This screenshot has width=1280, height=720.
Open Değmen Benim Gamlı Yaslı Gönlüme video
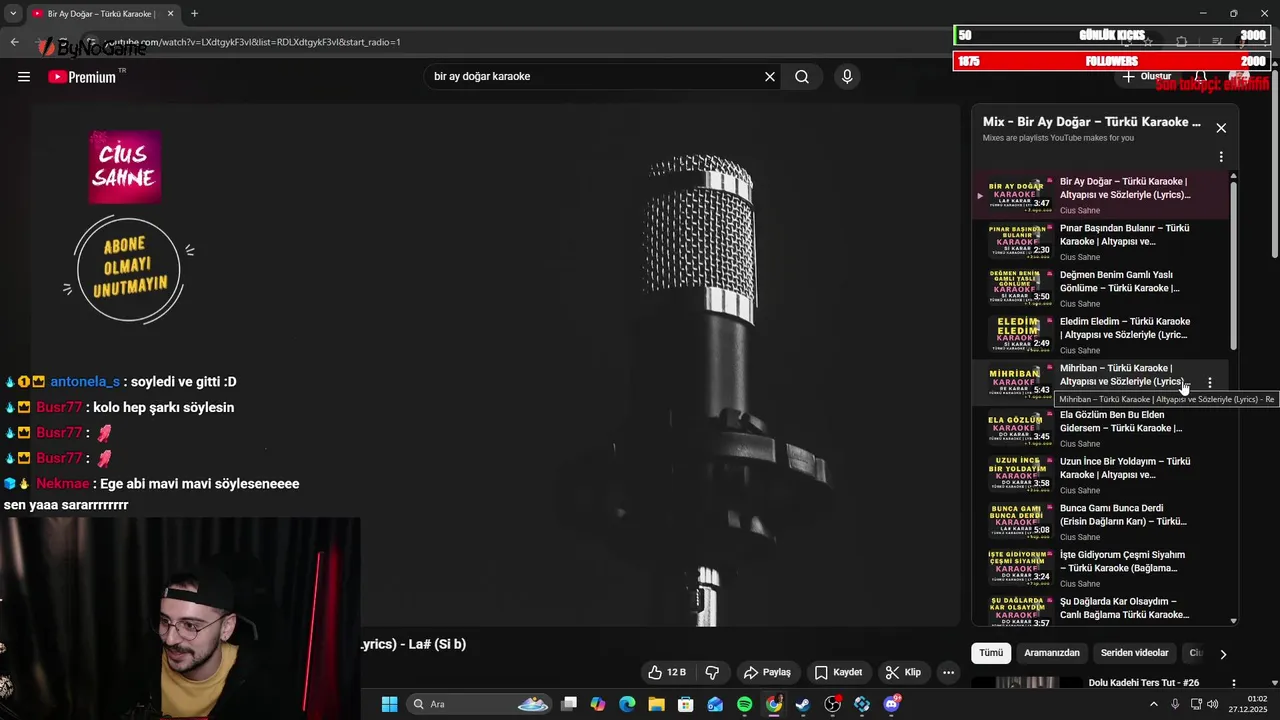(1100, 289)
